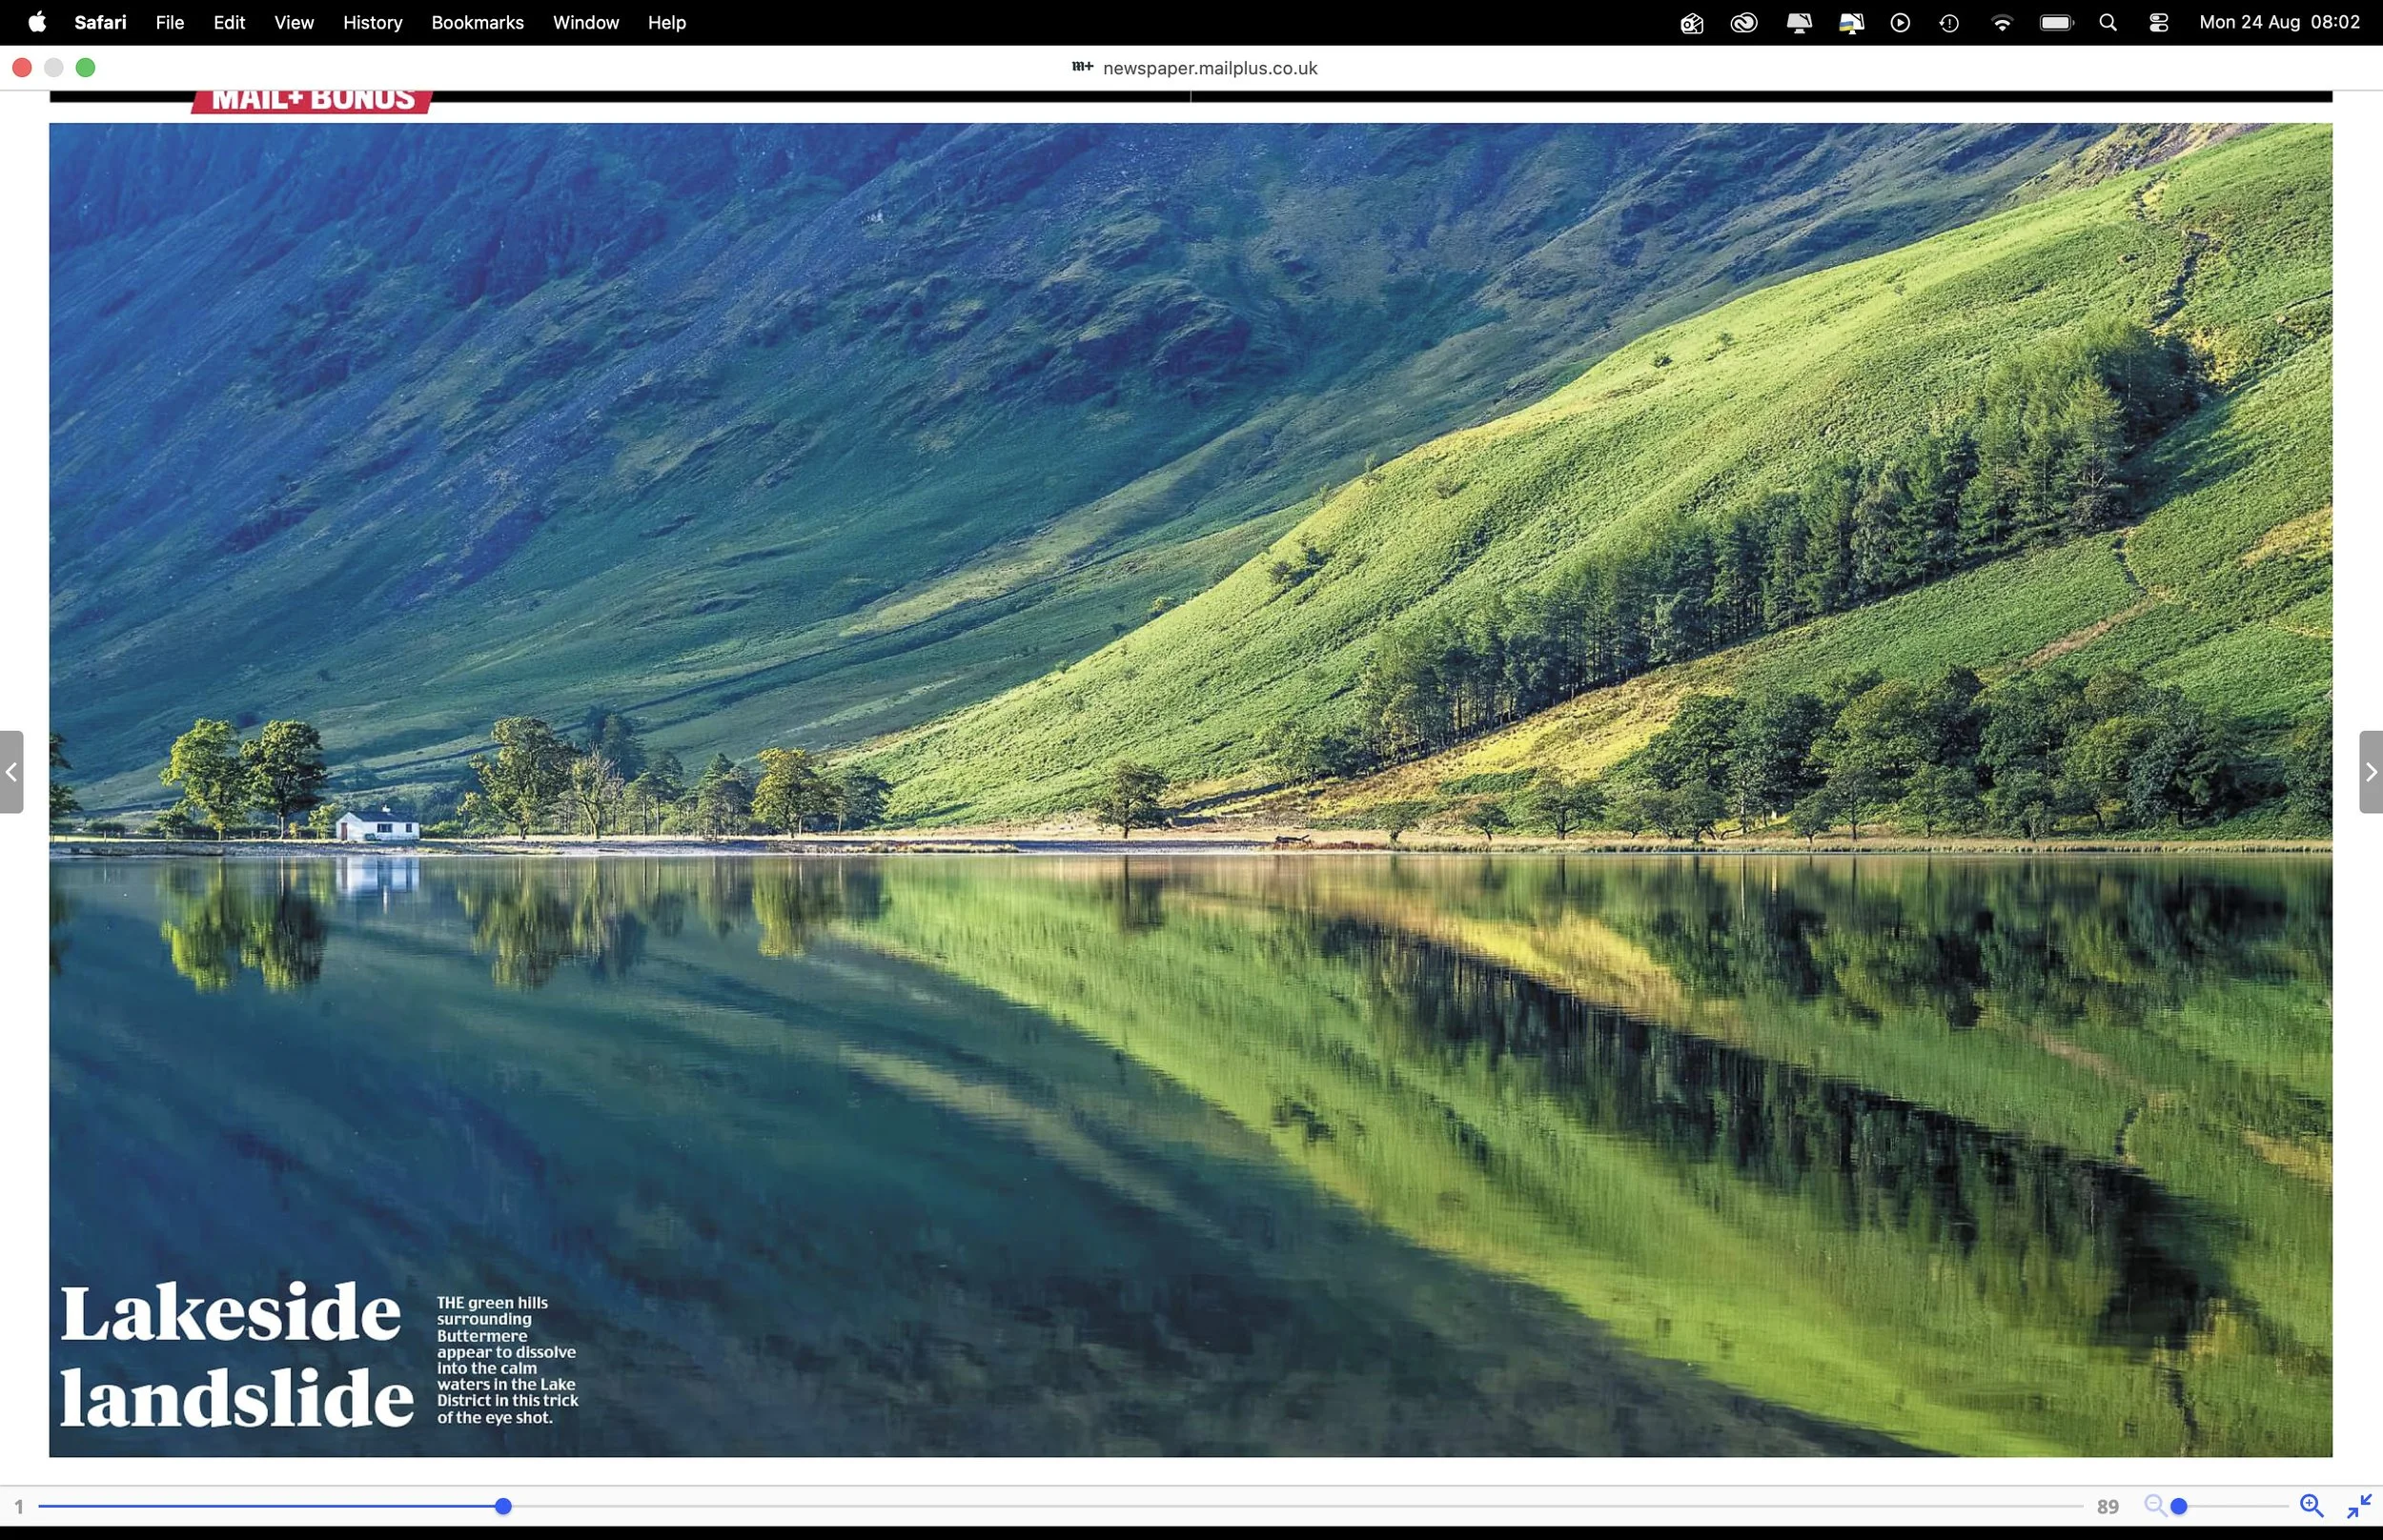Open Spotlight search in menu bar

tap(2108, 22)
